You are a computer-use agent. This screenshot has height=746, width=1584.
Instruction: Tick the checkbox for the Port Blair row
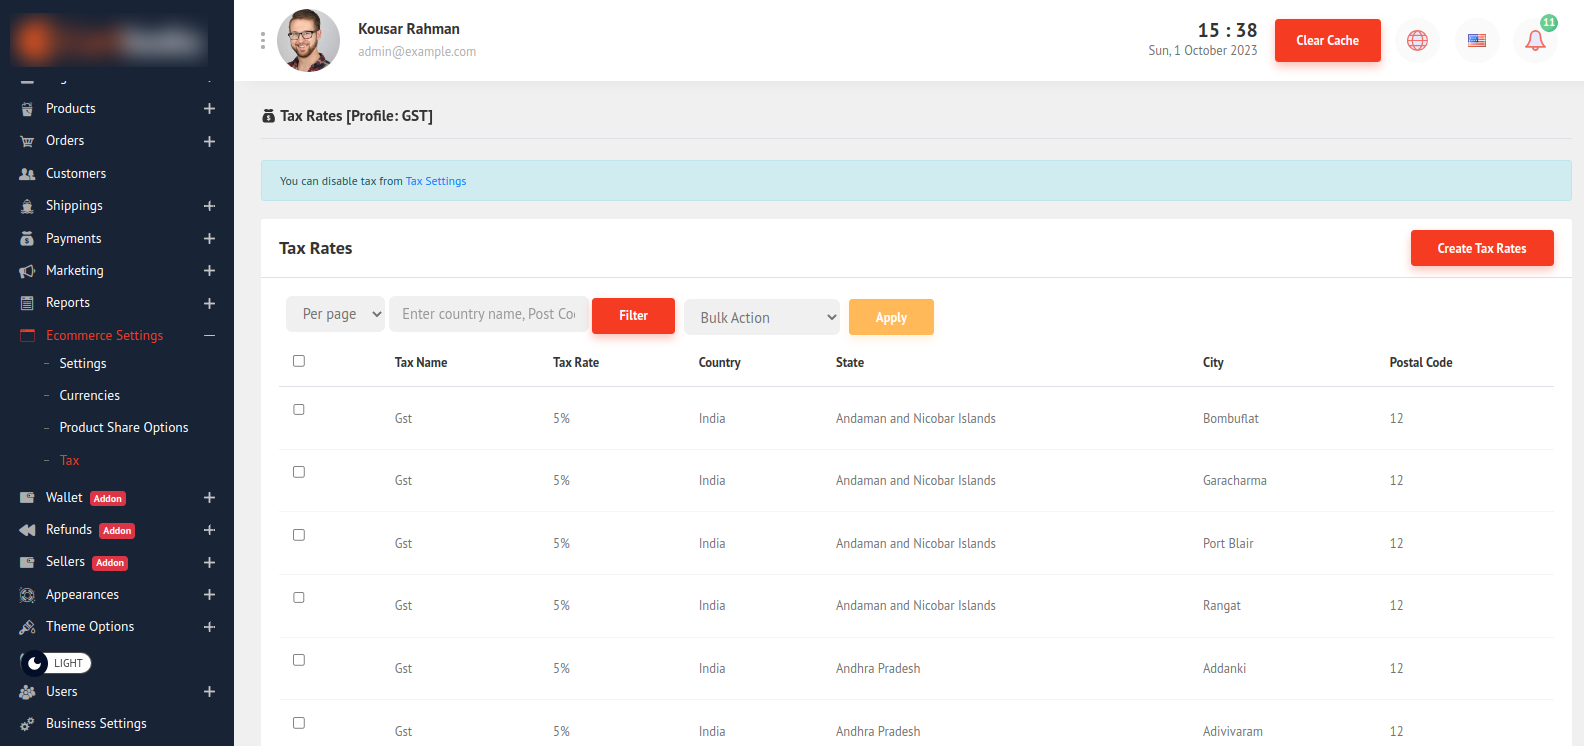[299, 535]
